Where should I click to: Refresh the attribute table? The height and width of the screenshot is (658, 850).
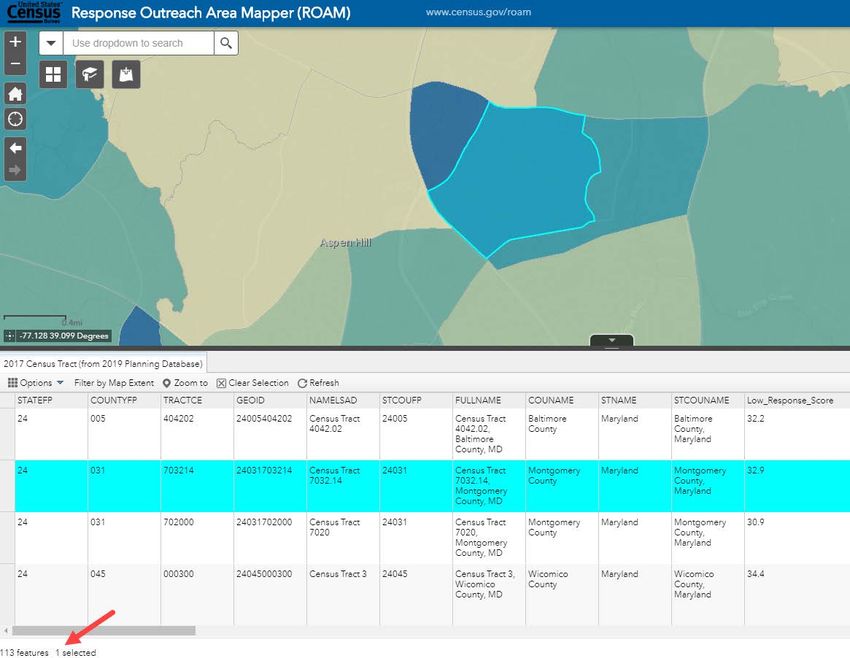pyautogui.click(x=318, y=383)
